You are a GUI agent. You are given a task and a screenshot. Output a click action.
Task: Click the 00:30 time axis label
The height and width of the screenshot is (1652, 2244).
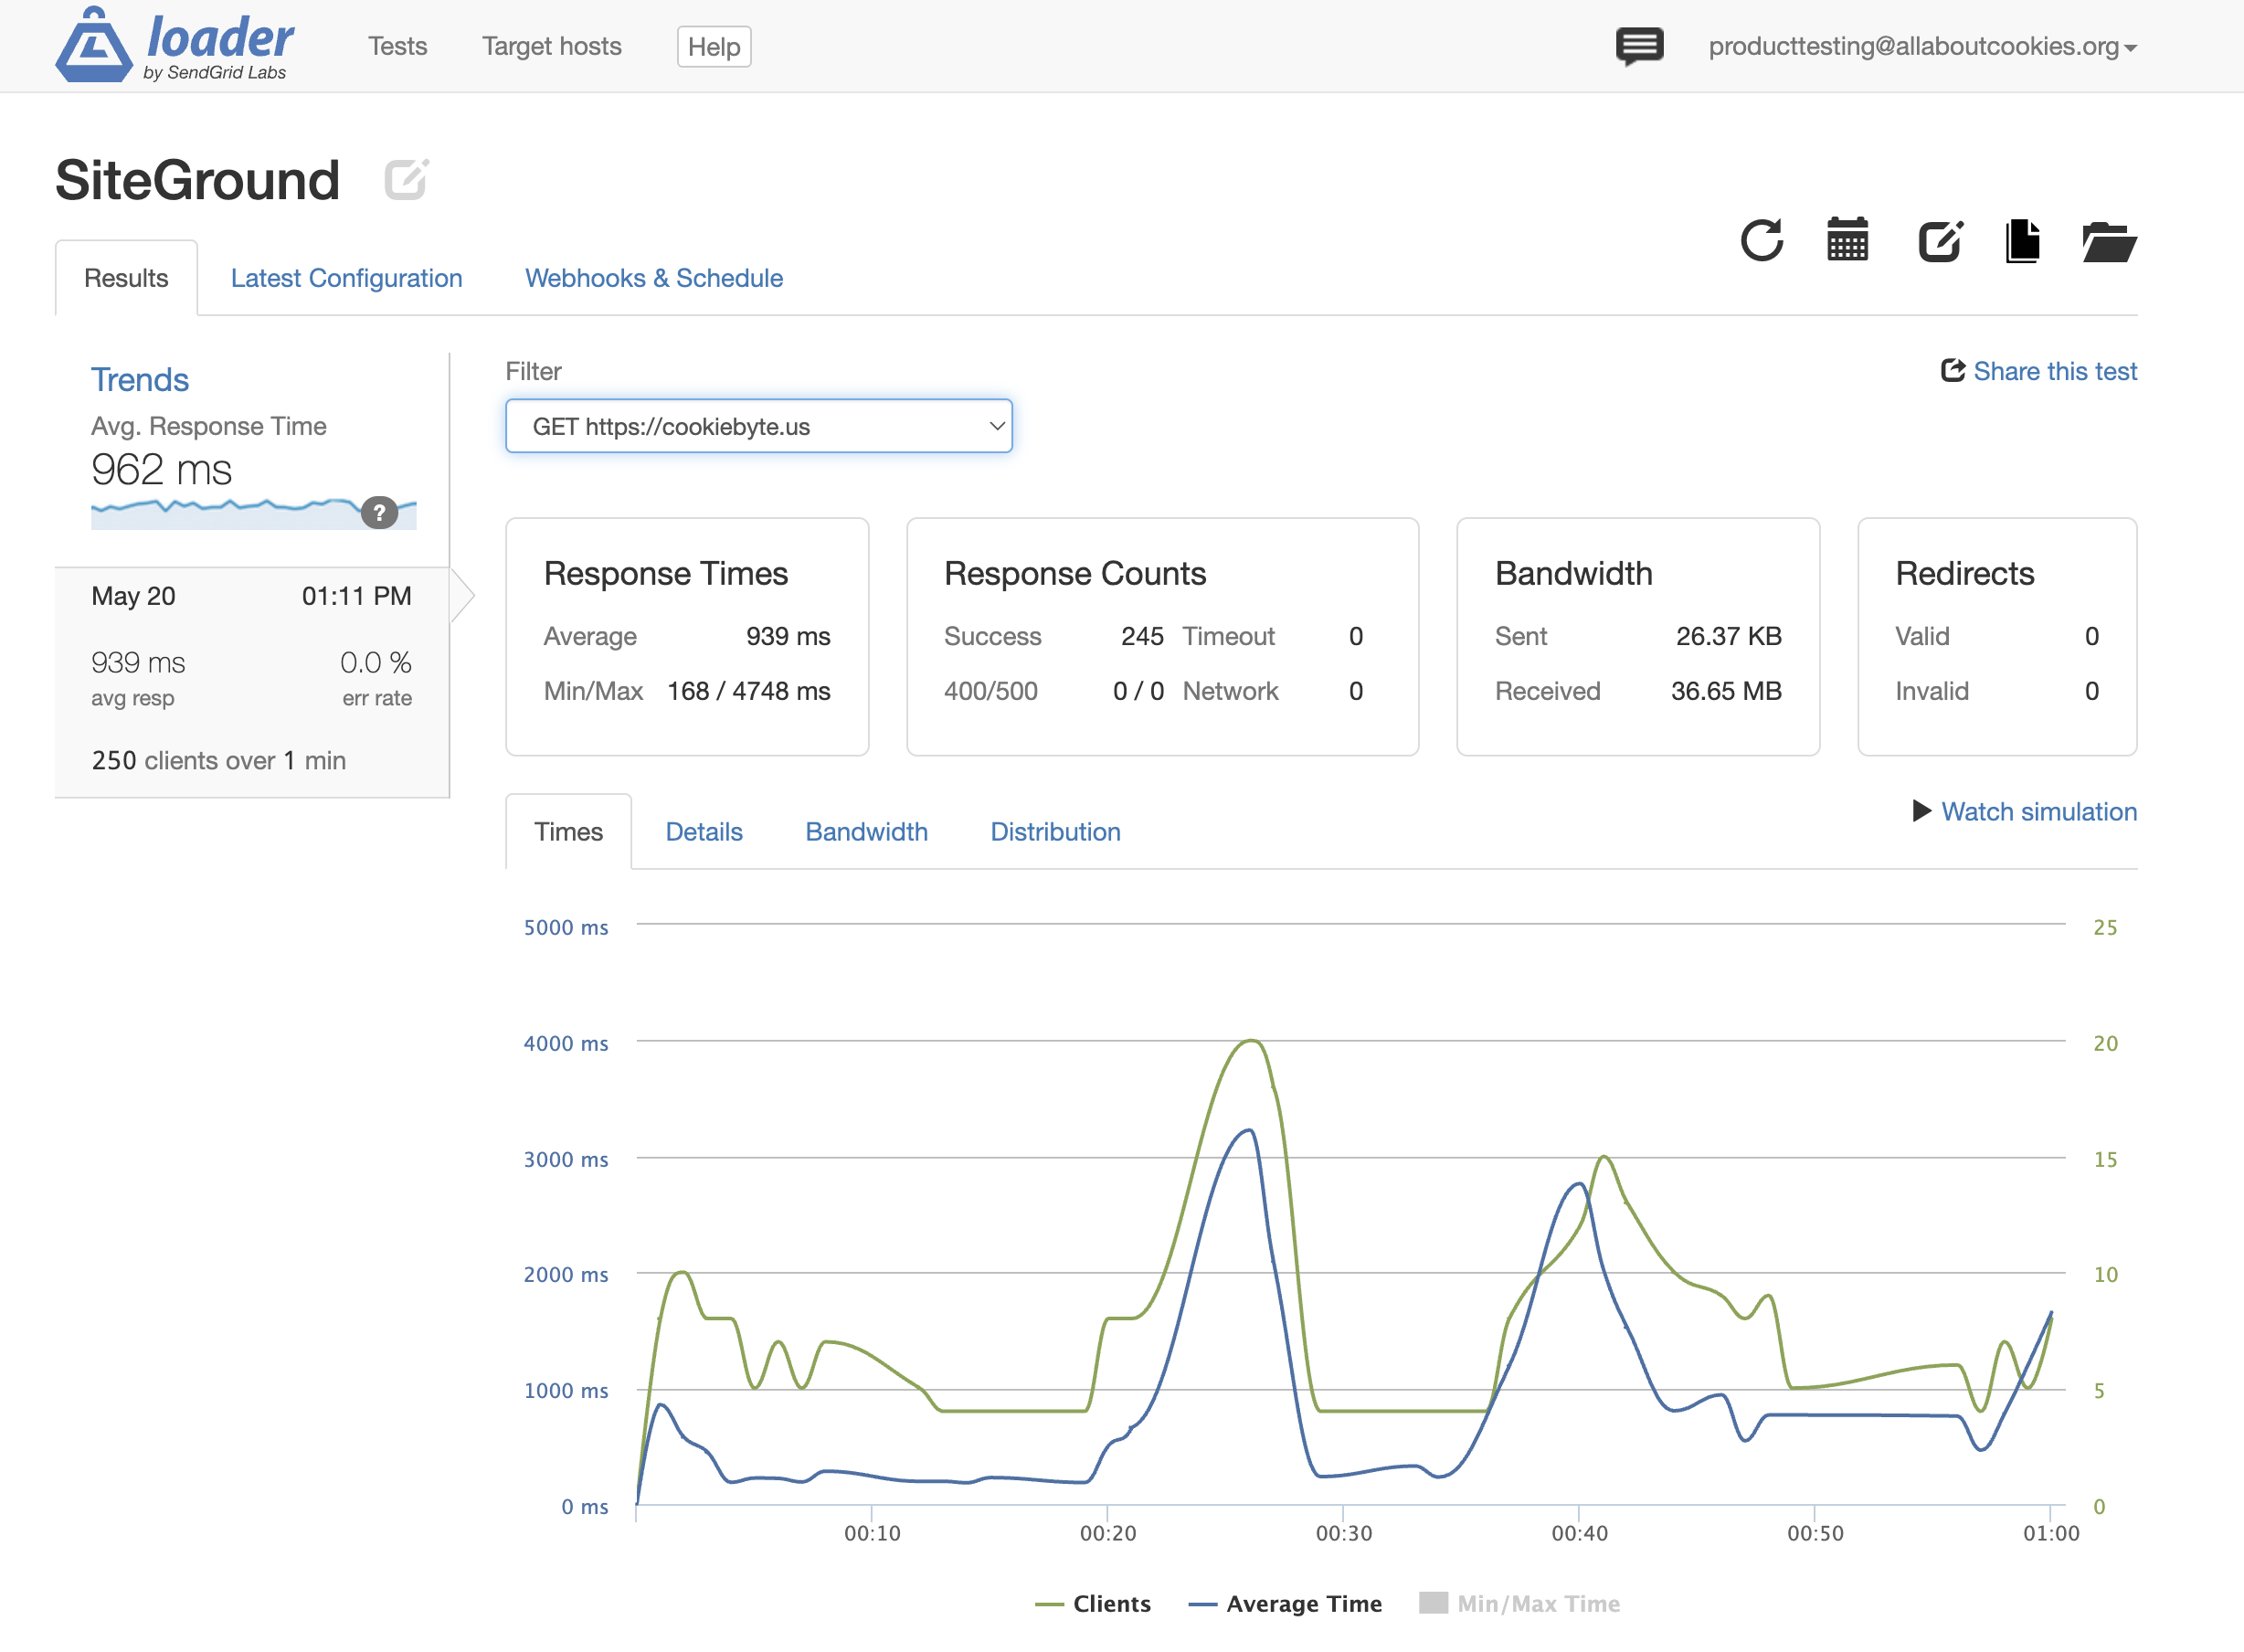pyautogui.click(x=1343, y=1533)
